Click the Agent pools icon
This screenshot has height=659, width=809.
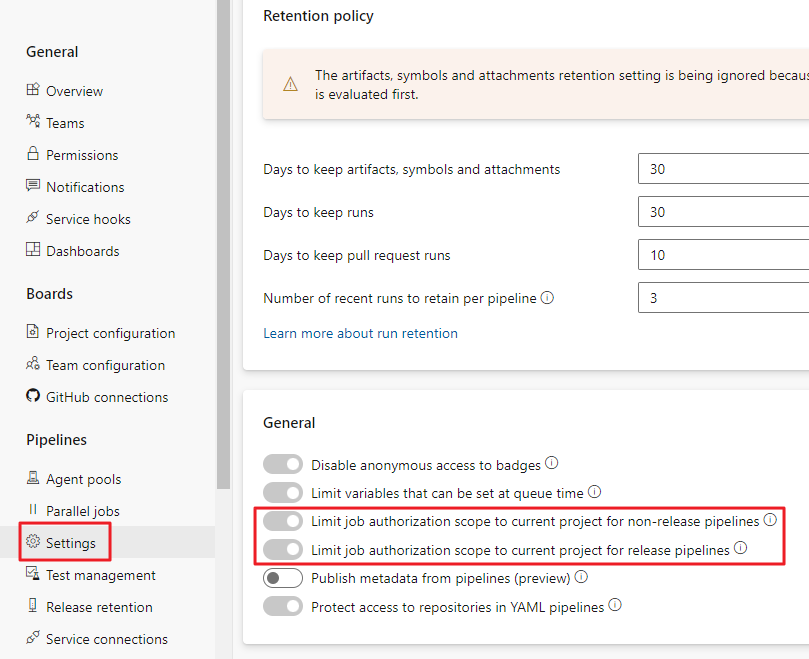click(x=33, y=478)
